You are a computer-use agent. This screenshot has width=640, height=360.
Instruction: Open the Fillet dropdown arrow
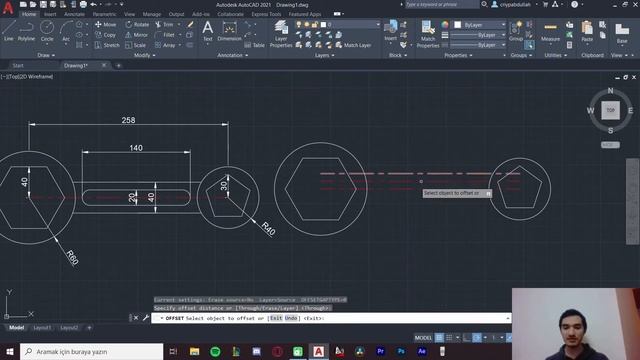click(x=180, y=35)
